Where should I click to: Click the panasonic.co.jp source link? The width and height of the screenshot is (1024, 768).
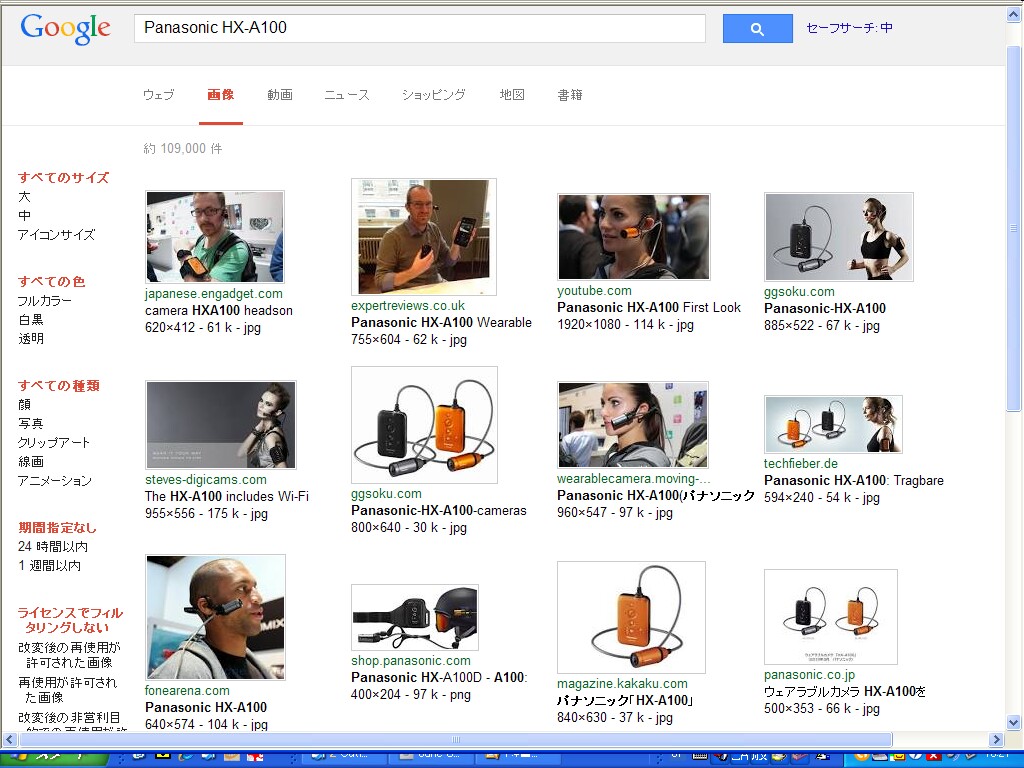[x=809, y=675]
